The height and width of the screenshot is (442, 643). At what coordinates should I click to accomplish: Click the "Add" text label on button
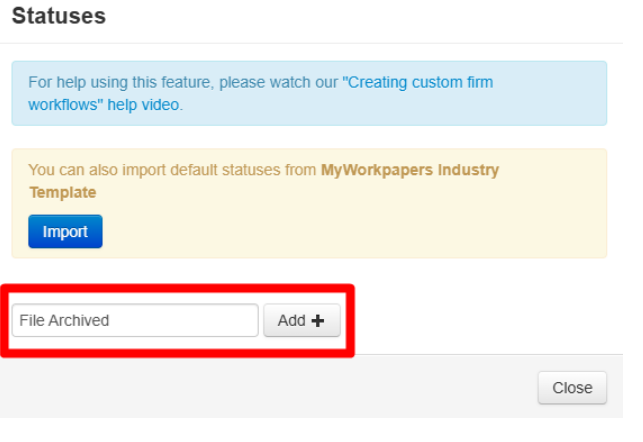click(291, 321)
